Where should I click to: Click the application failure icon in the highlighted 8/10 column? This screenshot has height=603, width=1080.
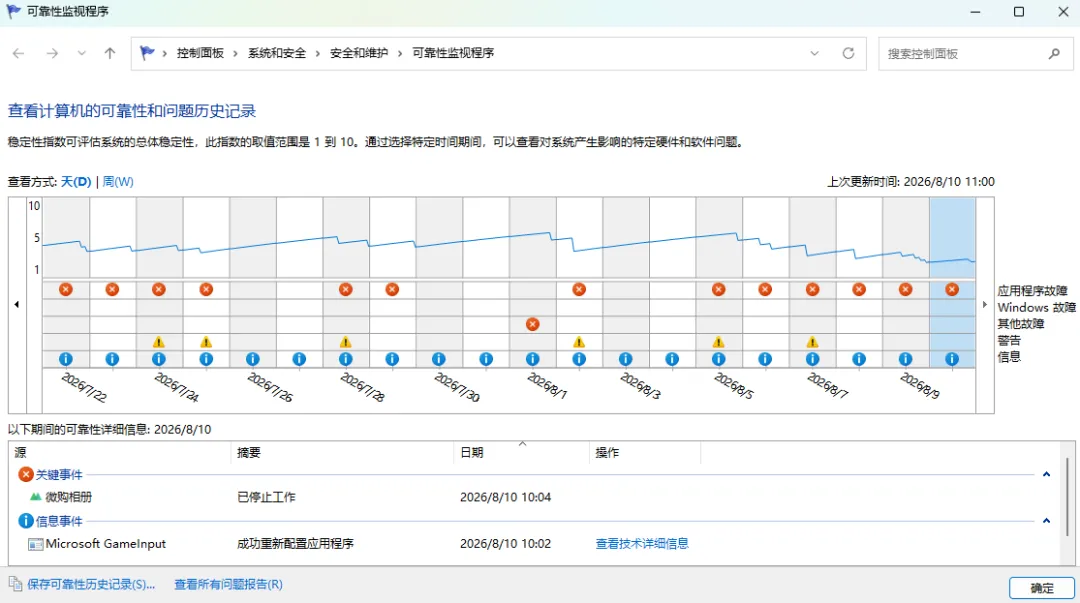(953, 289)
